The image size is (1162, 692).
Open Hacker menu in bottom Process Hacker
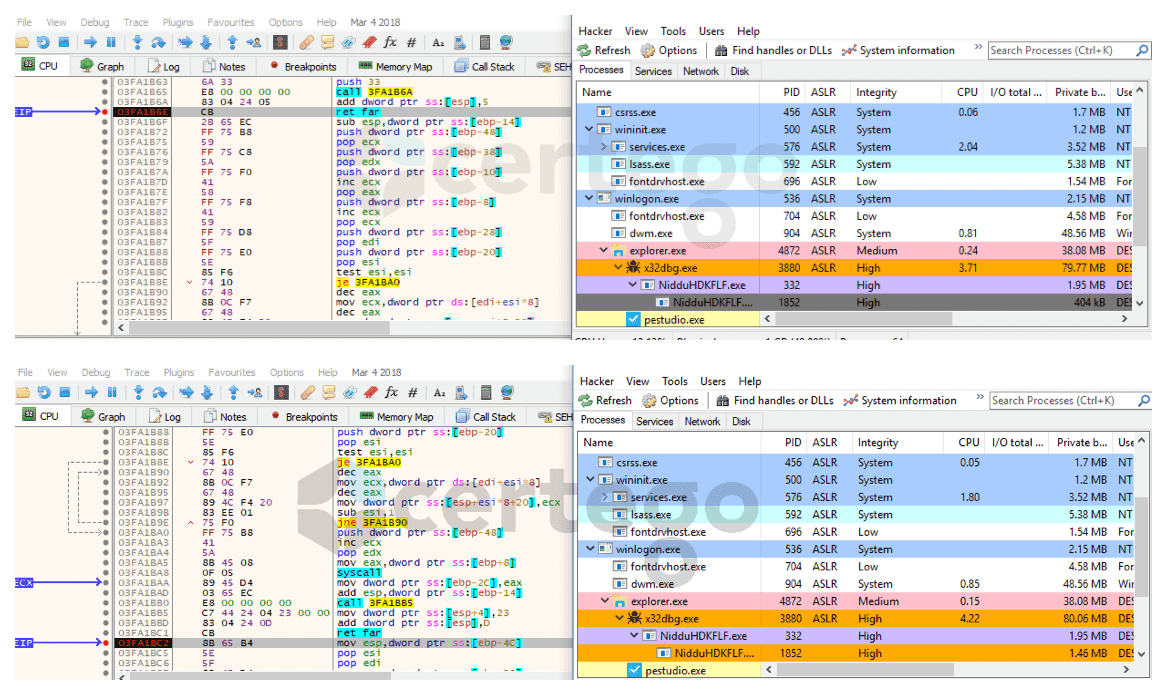click(x=597, y=381)
